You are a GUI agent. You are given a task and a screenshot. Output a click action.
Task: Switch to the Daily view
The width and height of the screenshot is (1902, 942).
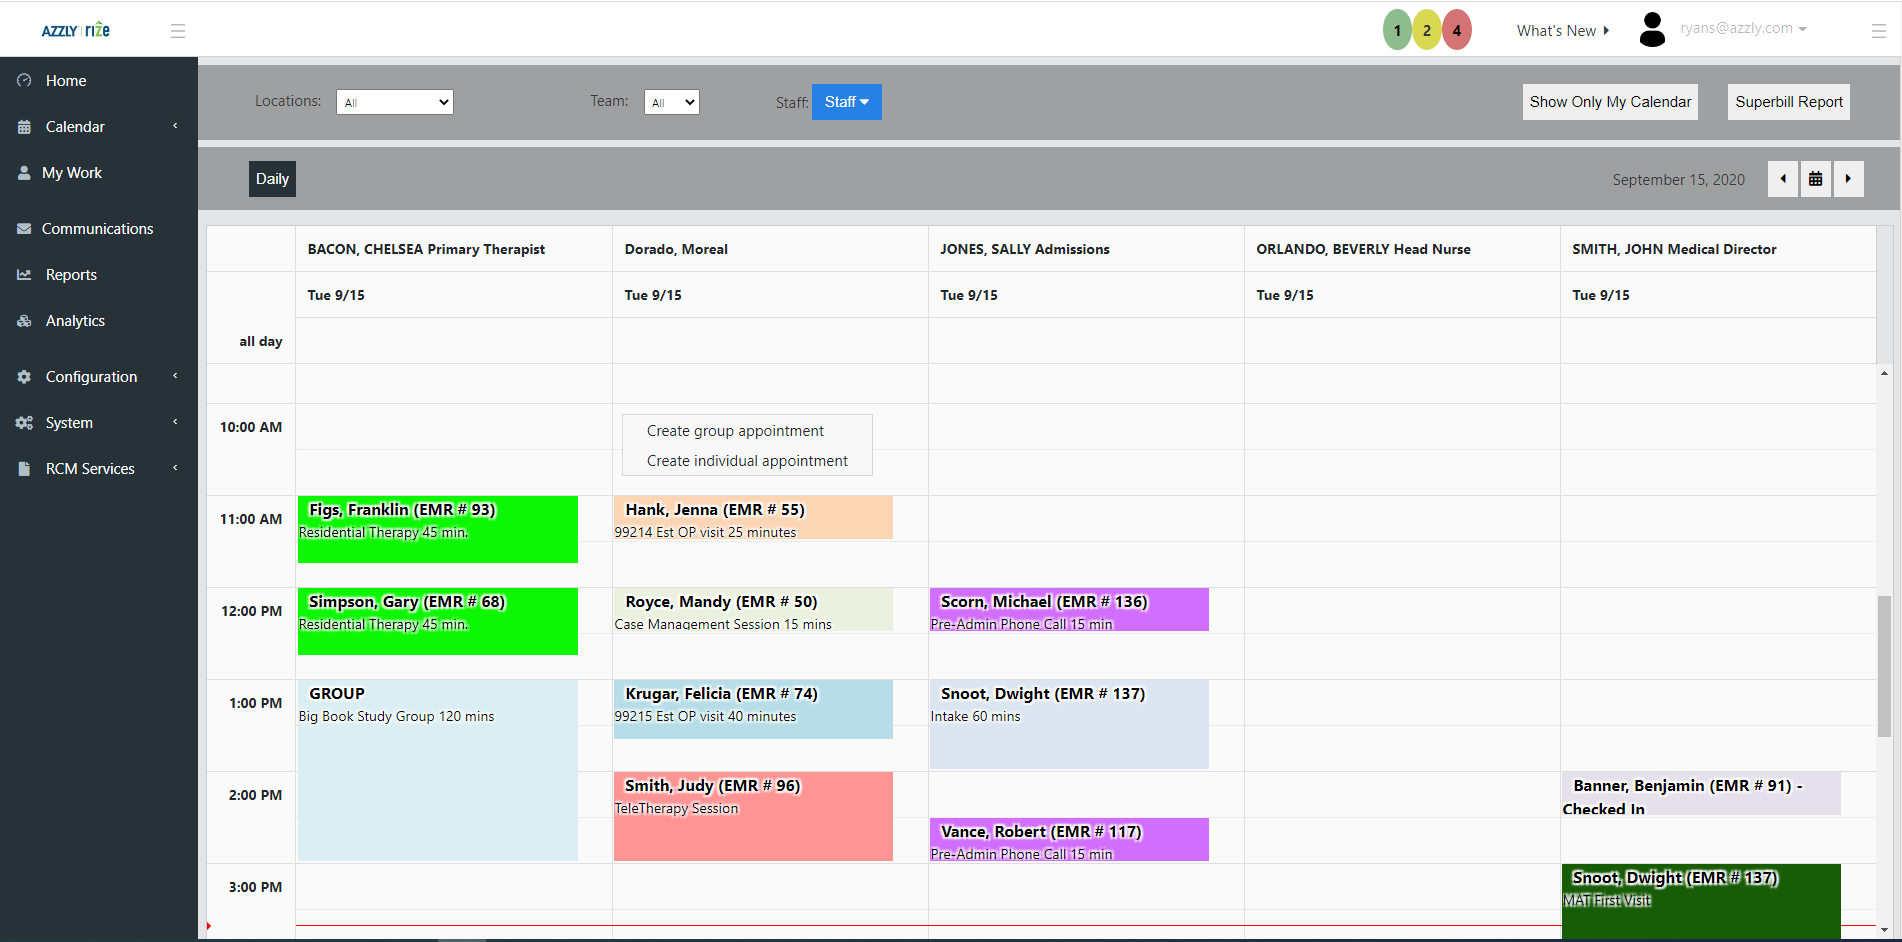272,179
